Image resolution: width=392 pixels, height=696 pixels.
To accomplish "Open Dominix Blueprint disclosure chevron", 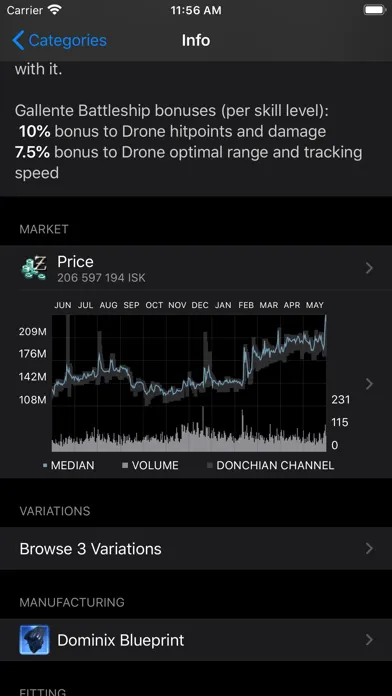I will [369, 640].
